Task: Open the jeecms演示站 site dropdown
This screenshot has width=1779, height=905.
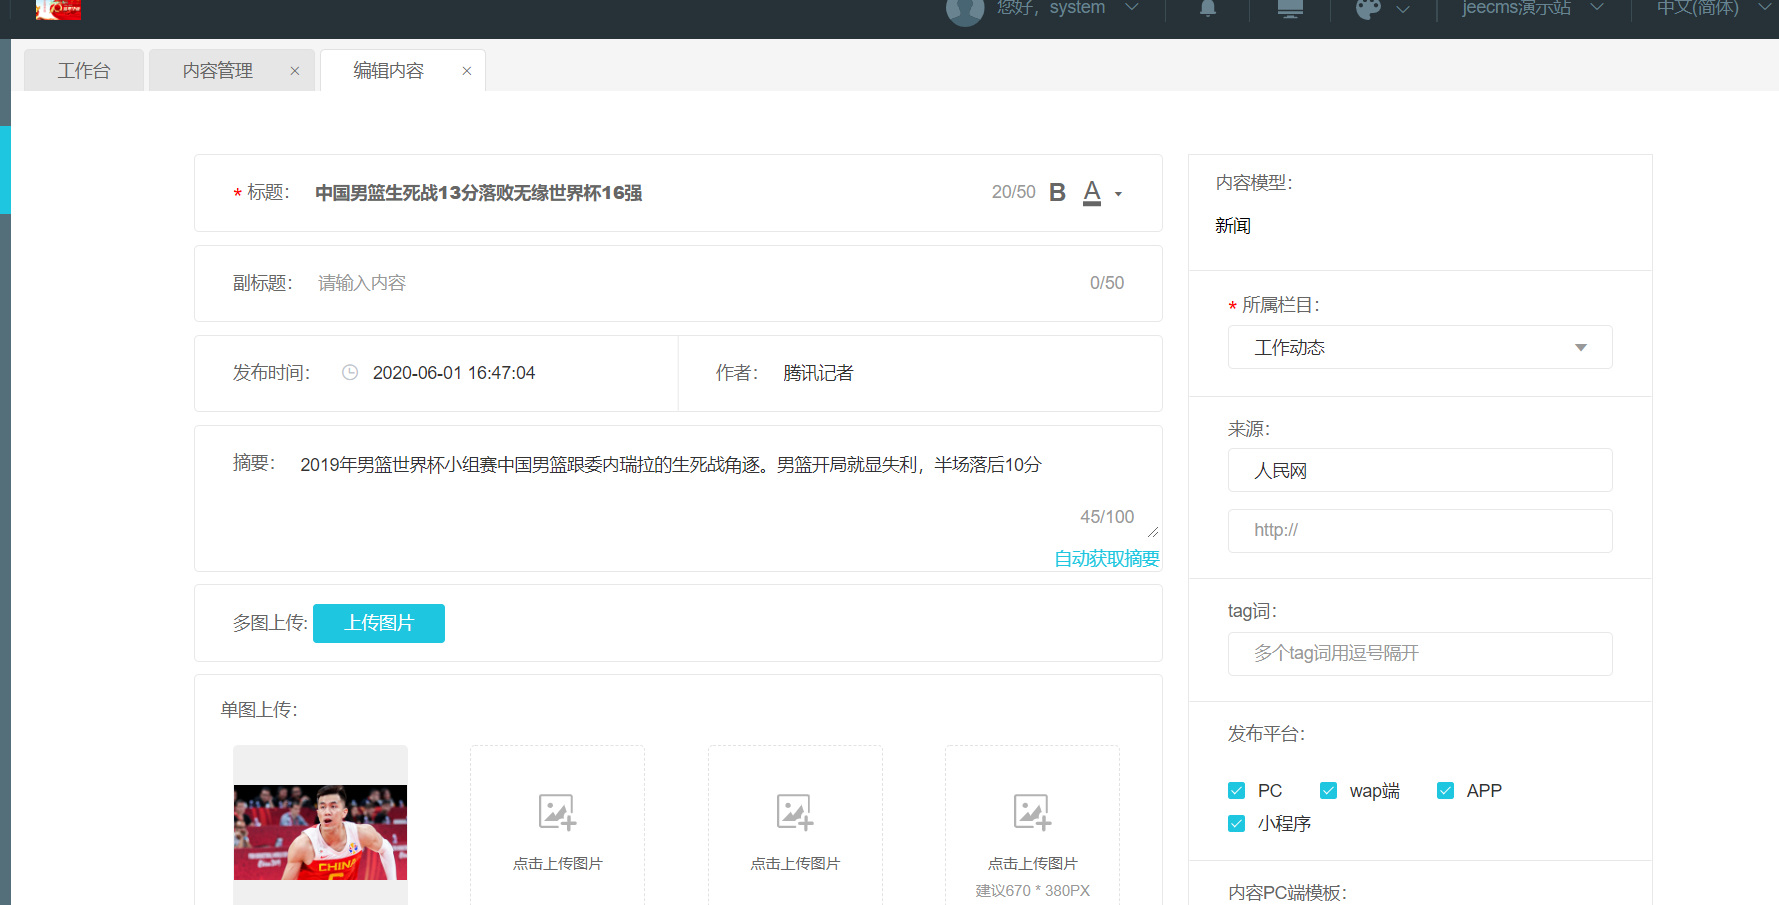Action: pos(1530,8)
